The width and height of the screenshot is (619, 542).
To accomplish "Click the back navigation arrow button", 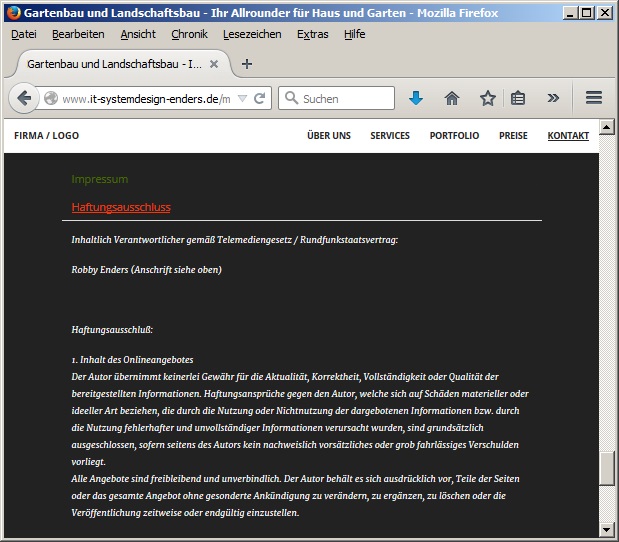I will click(23, 98).
